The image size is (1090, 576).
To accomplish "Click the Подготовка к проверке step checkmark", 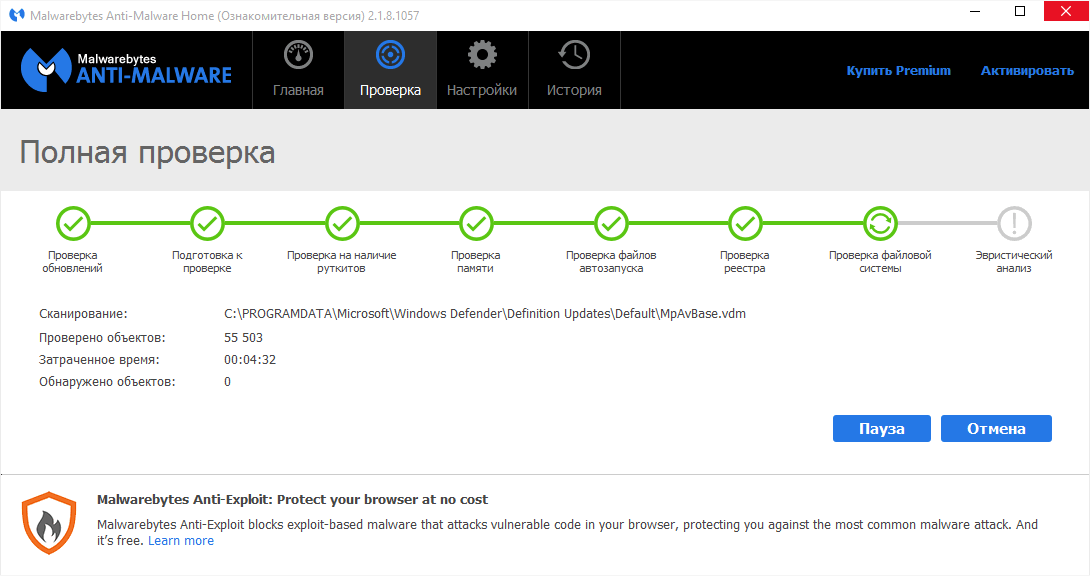I will [207, 224].
